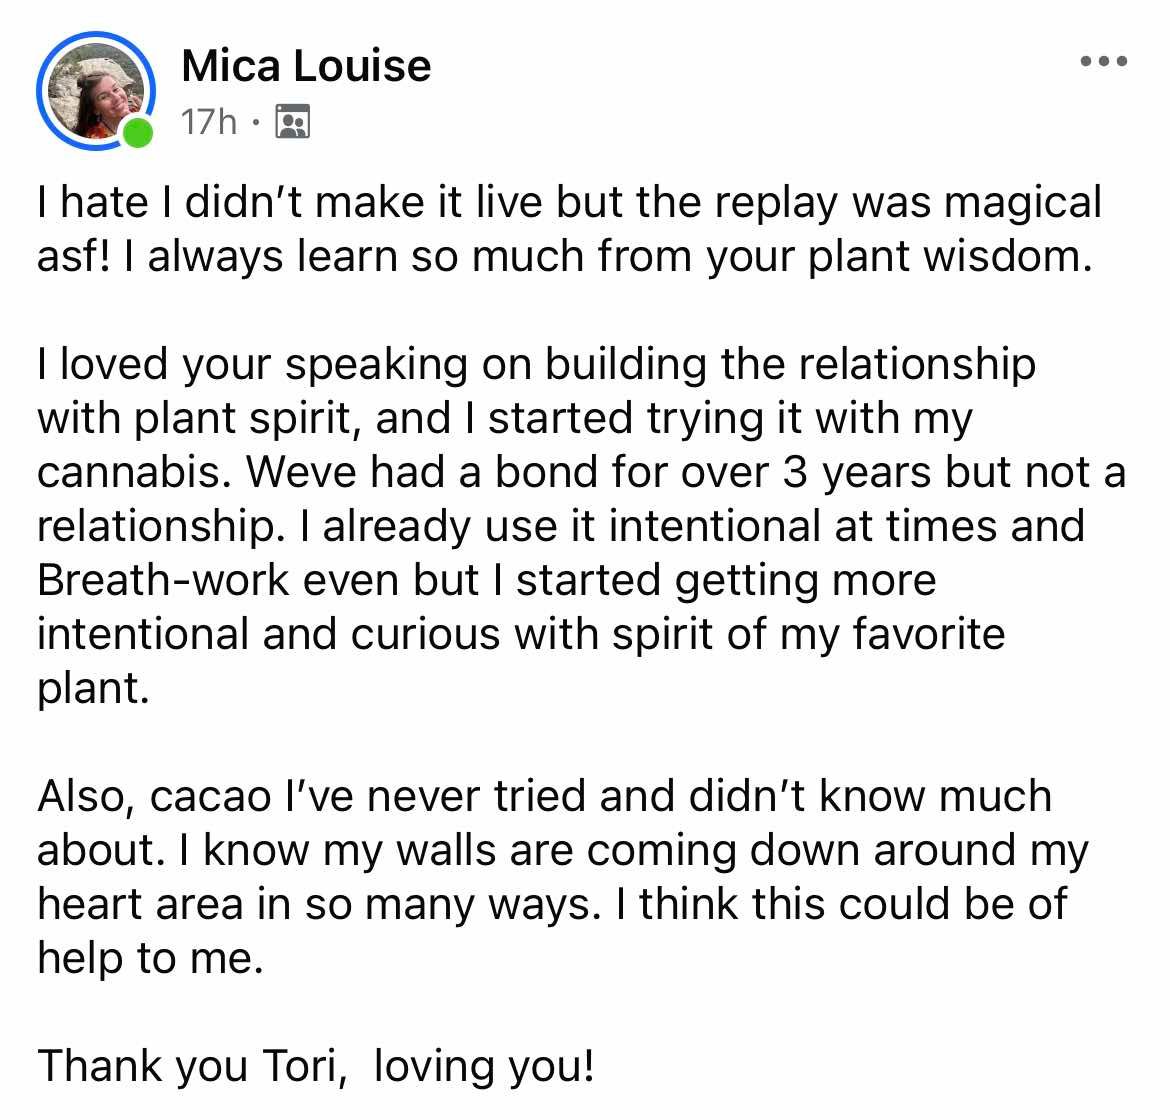Click the word "replay" in the first sentence

776,204
